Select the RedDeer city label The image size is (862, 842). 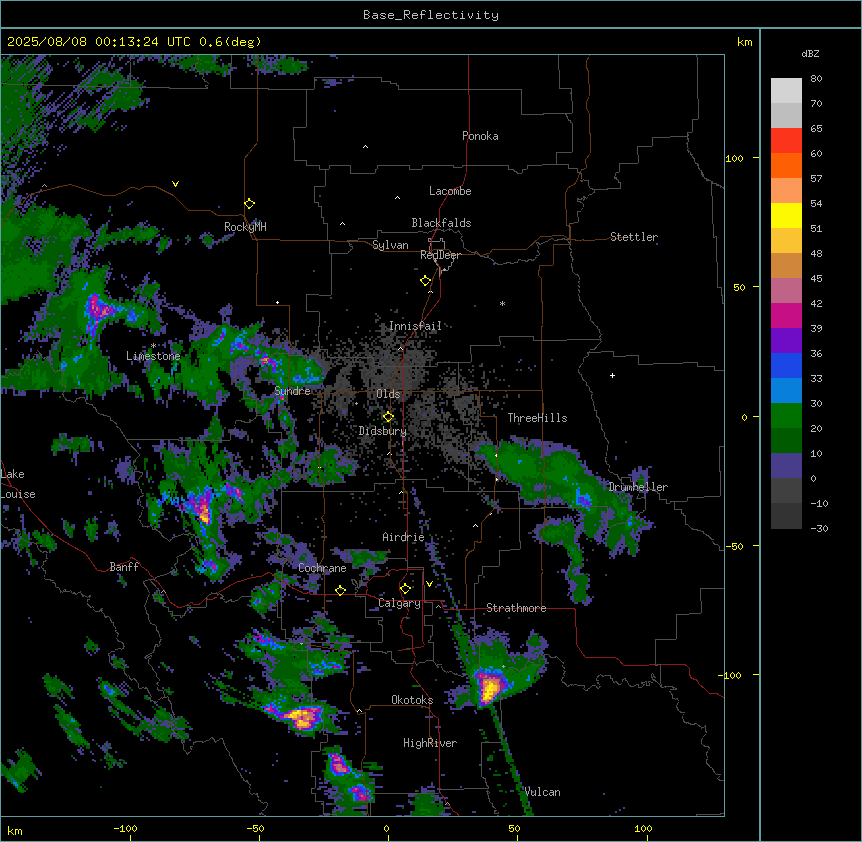tap(440, 255)
